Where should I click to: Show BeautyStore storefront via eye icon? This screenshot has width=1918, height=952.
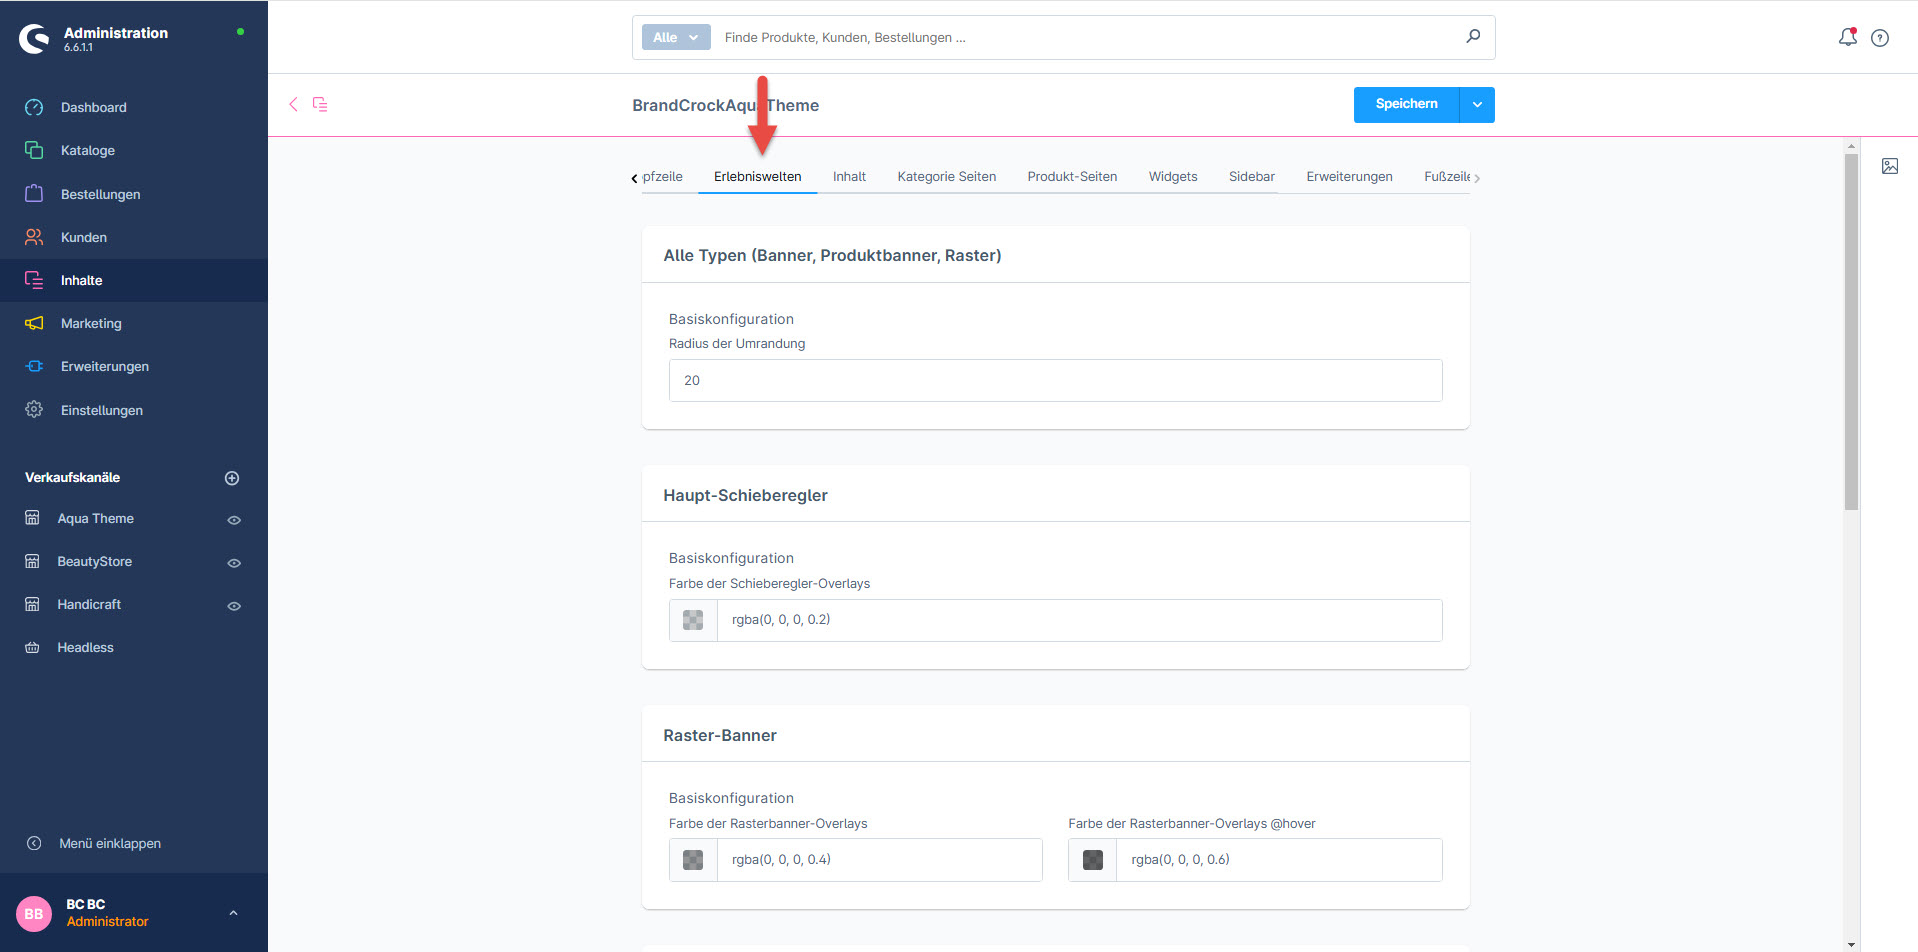tap(234, 563)
